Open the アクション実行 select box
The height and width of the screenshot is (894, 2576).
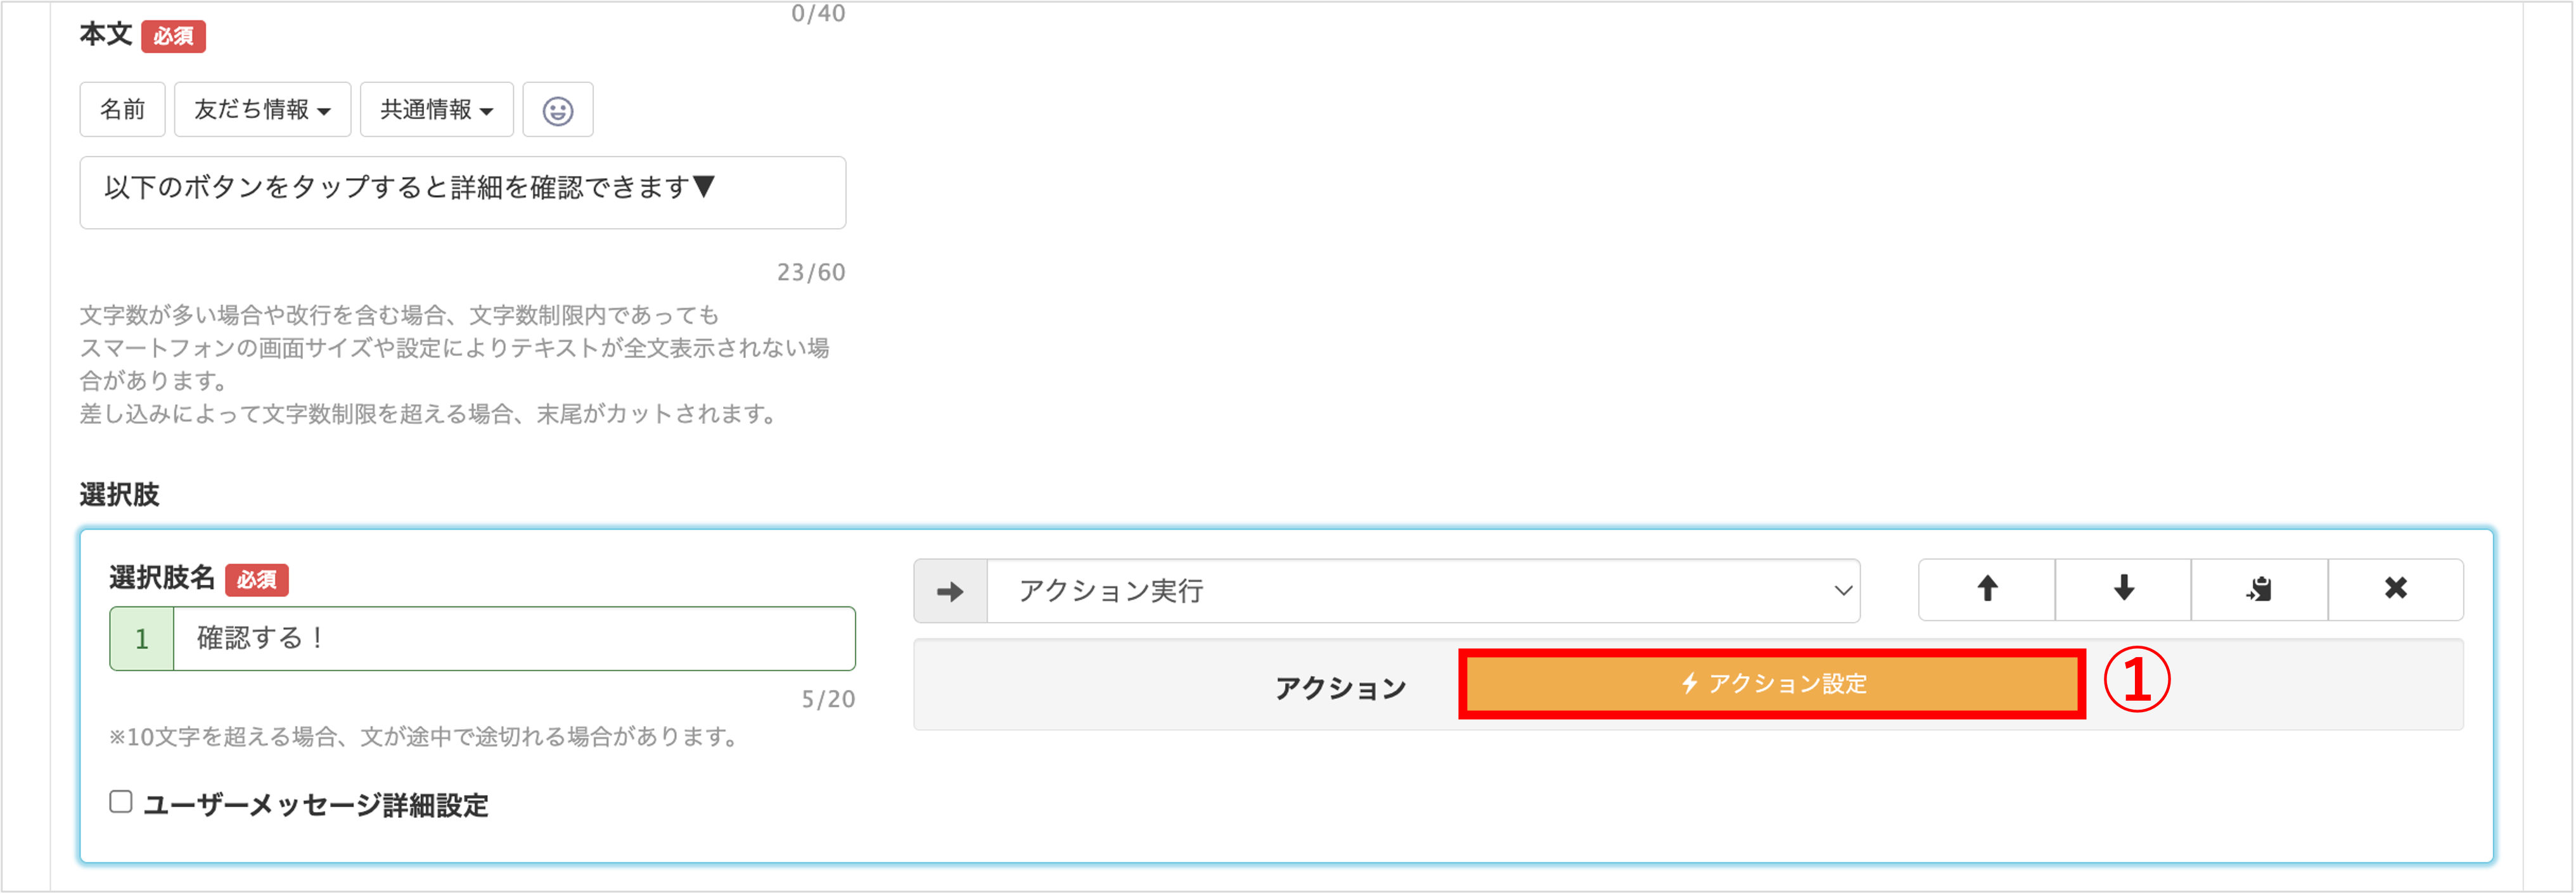point(1422,592)
